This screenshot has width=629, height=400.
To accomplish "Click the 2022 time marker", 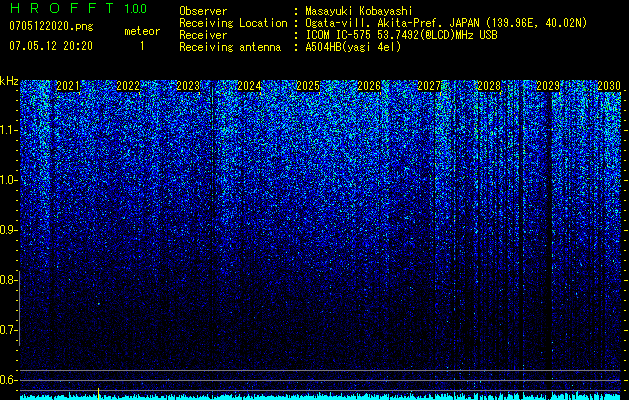I will coord(128,86).
